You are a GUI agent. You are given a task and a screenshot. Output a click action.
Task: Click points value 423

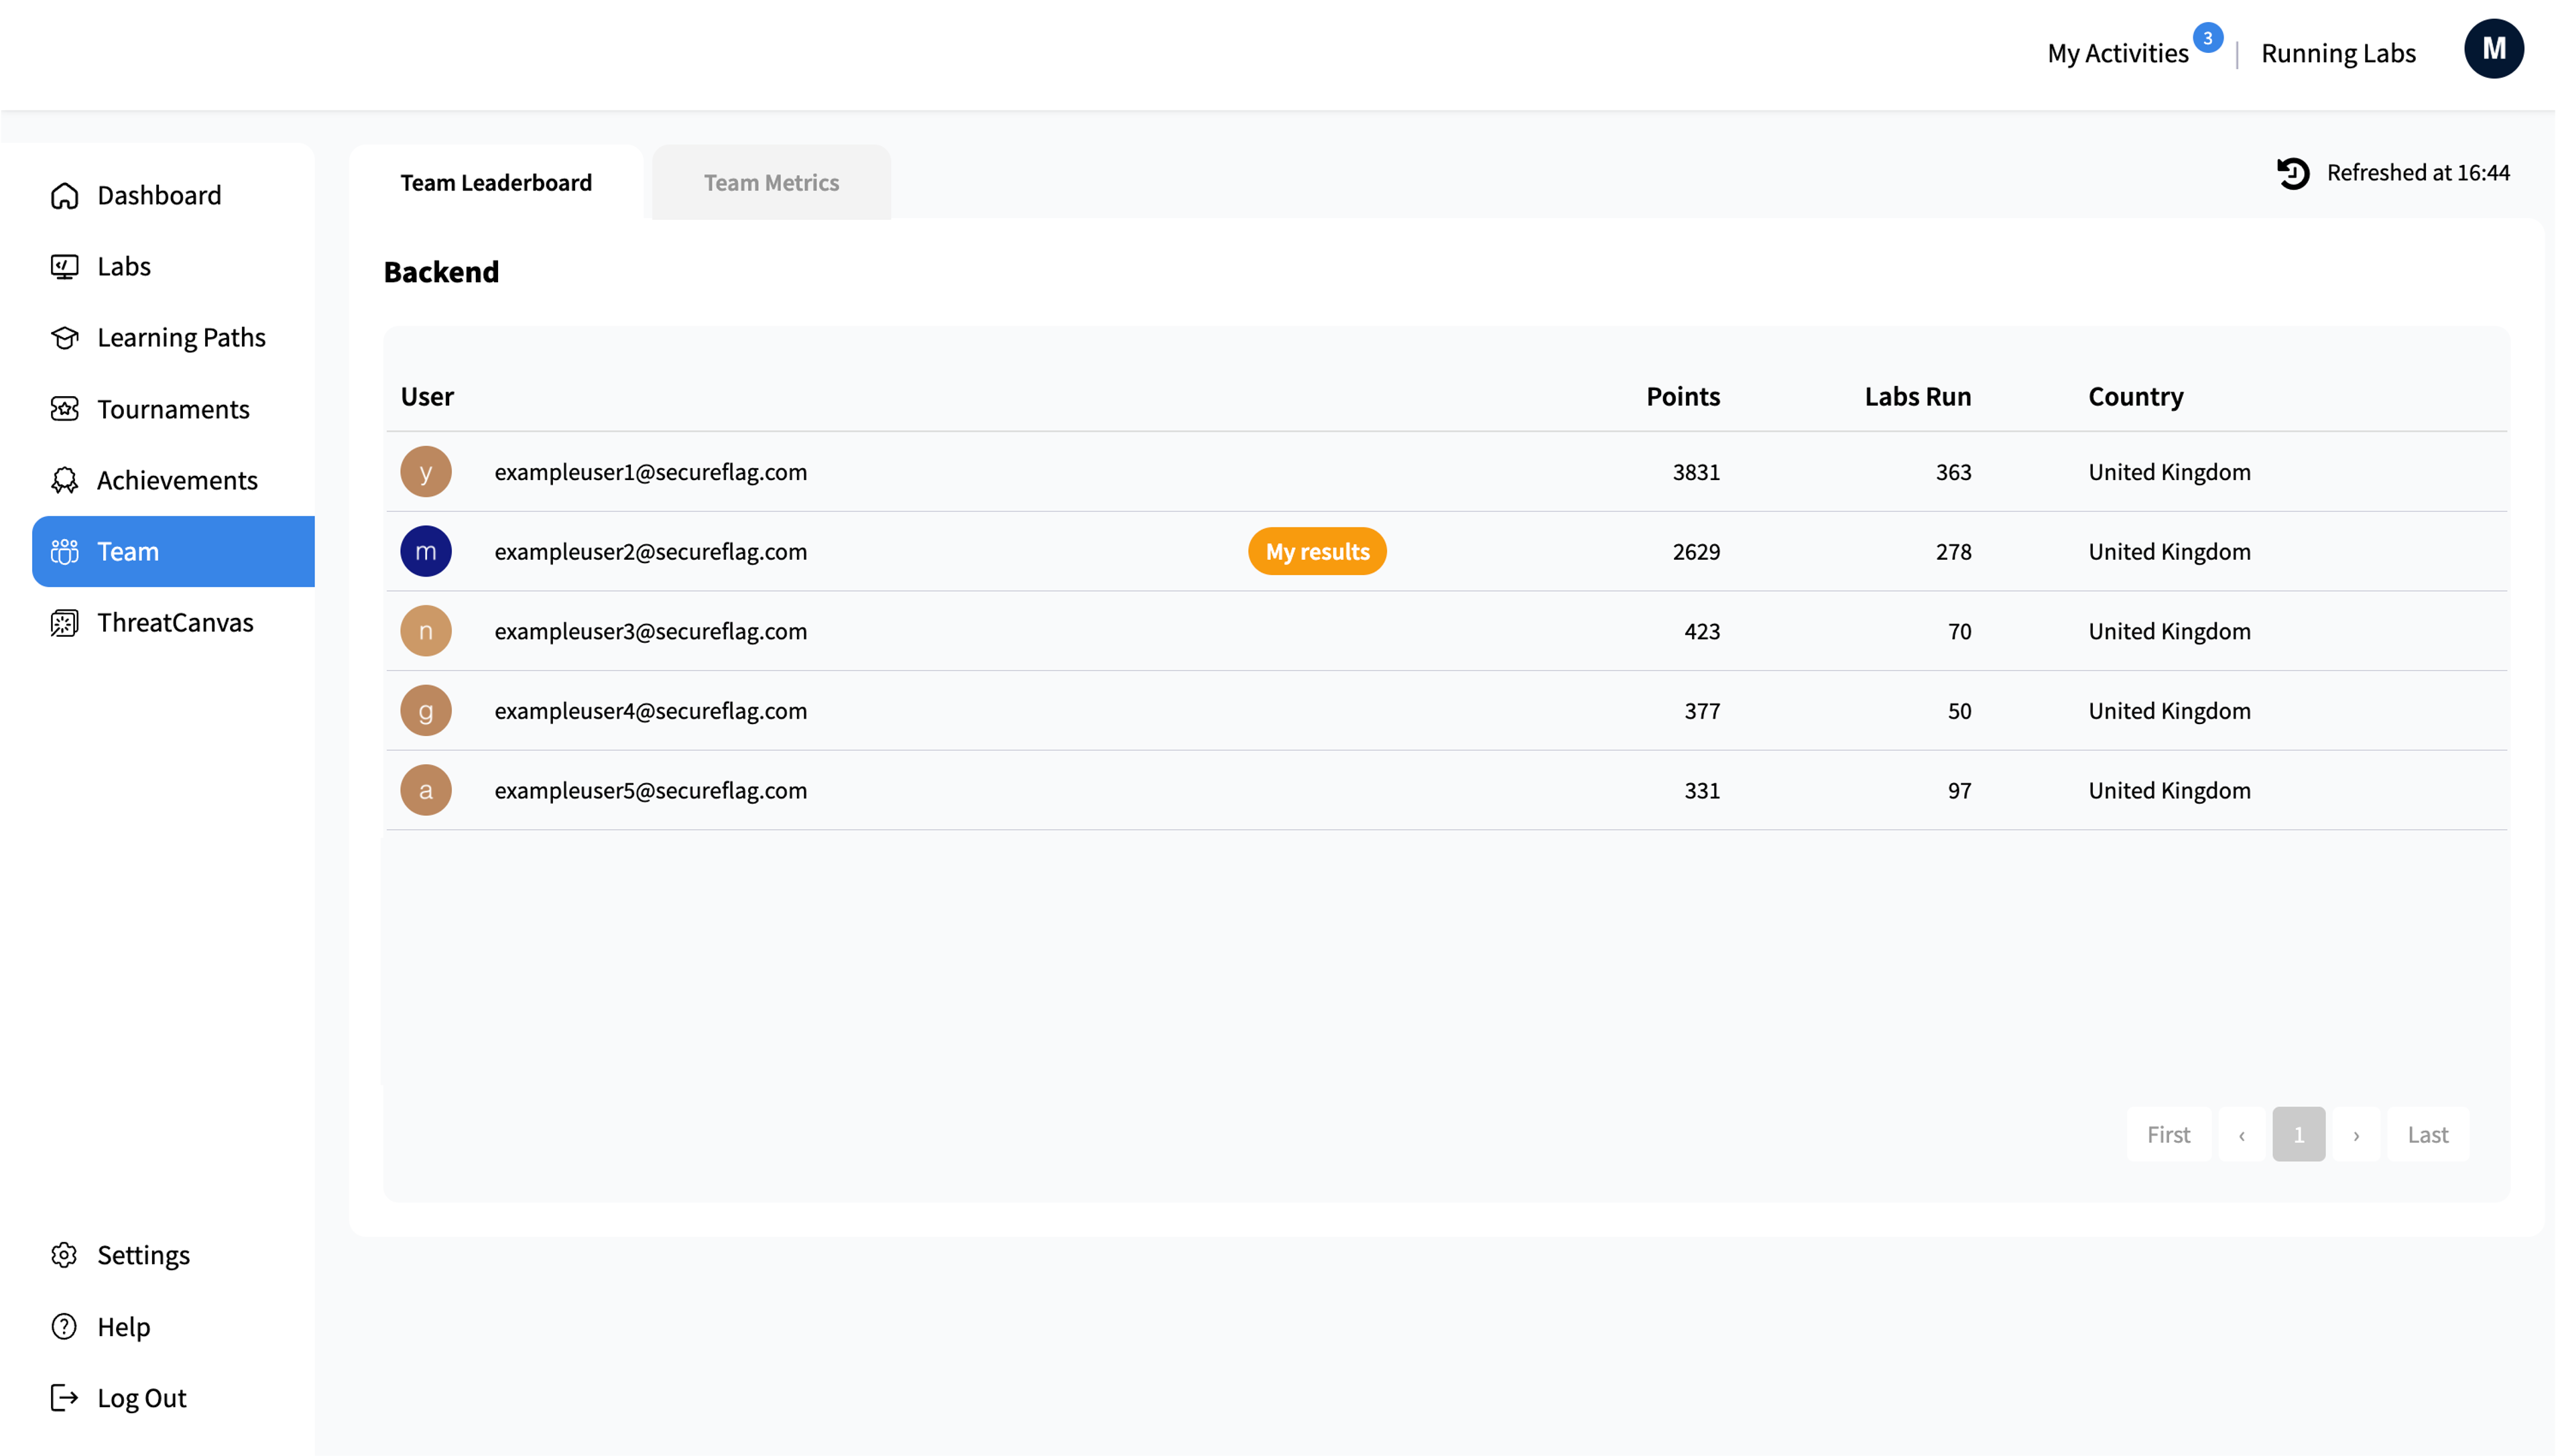1702,631
